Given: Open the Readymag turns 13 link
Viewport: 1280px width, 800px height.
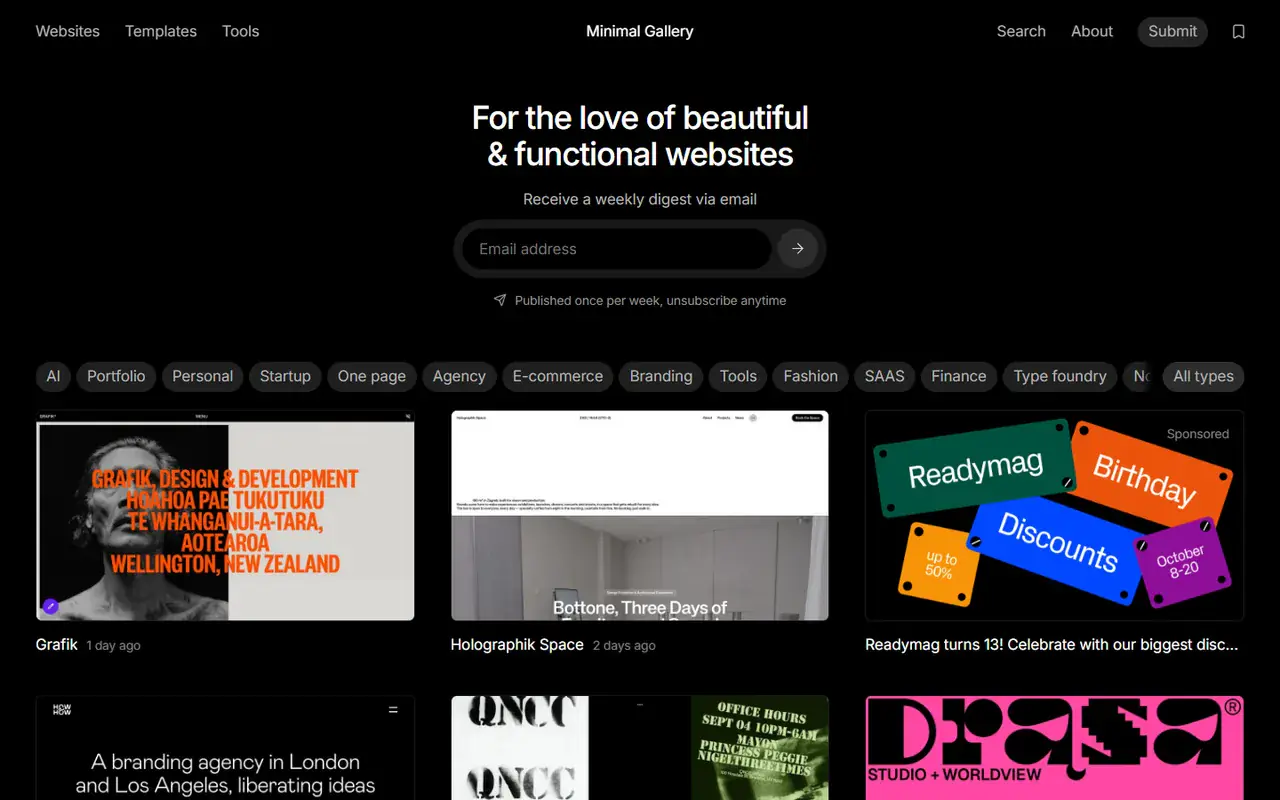Looking at the screenshot, I should point(1052,645).
